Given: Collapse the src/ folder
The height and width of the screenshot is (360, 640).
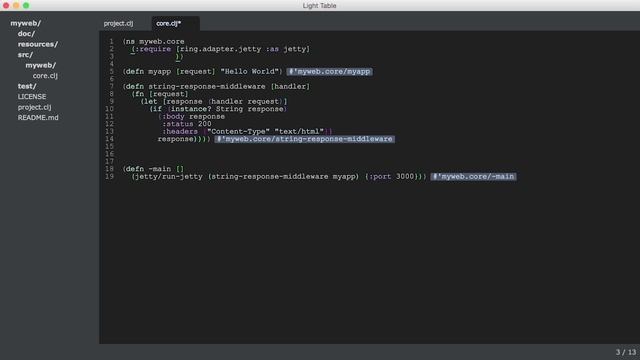Looking at the screenshot, I should tap(25, 55).
